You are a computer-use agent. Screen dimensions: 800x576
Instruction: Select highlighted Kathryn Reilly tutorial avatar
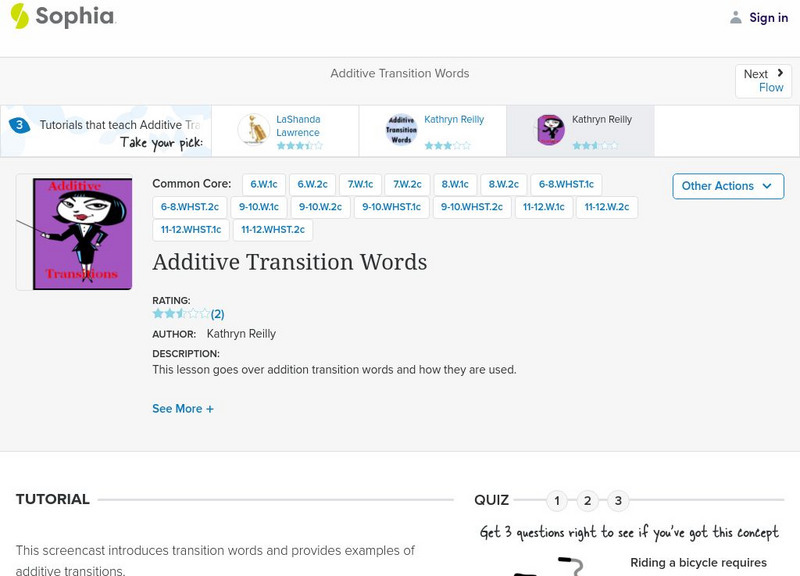tap(549, 129)
